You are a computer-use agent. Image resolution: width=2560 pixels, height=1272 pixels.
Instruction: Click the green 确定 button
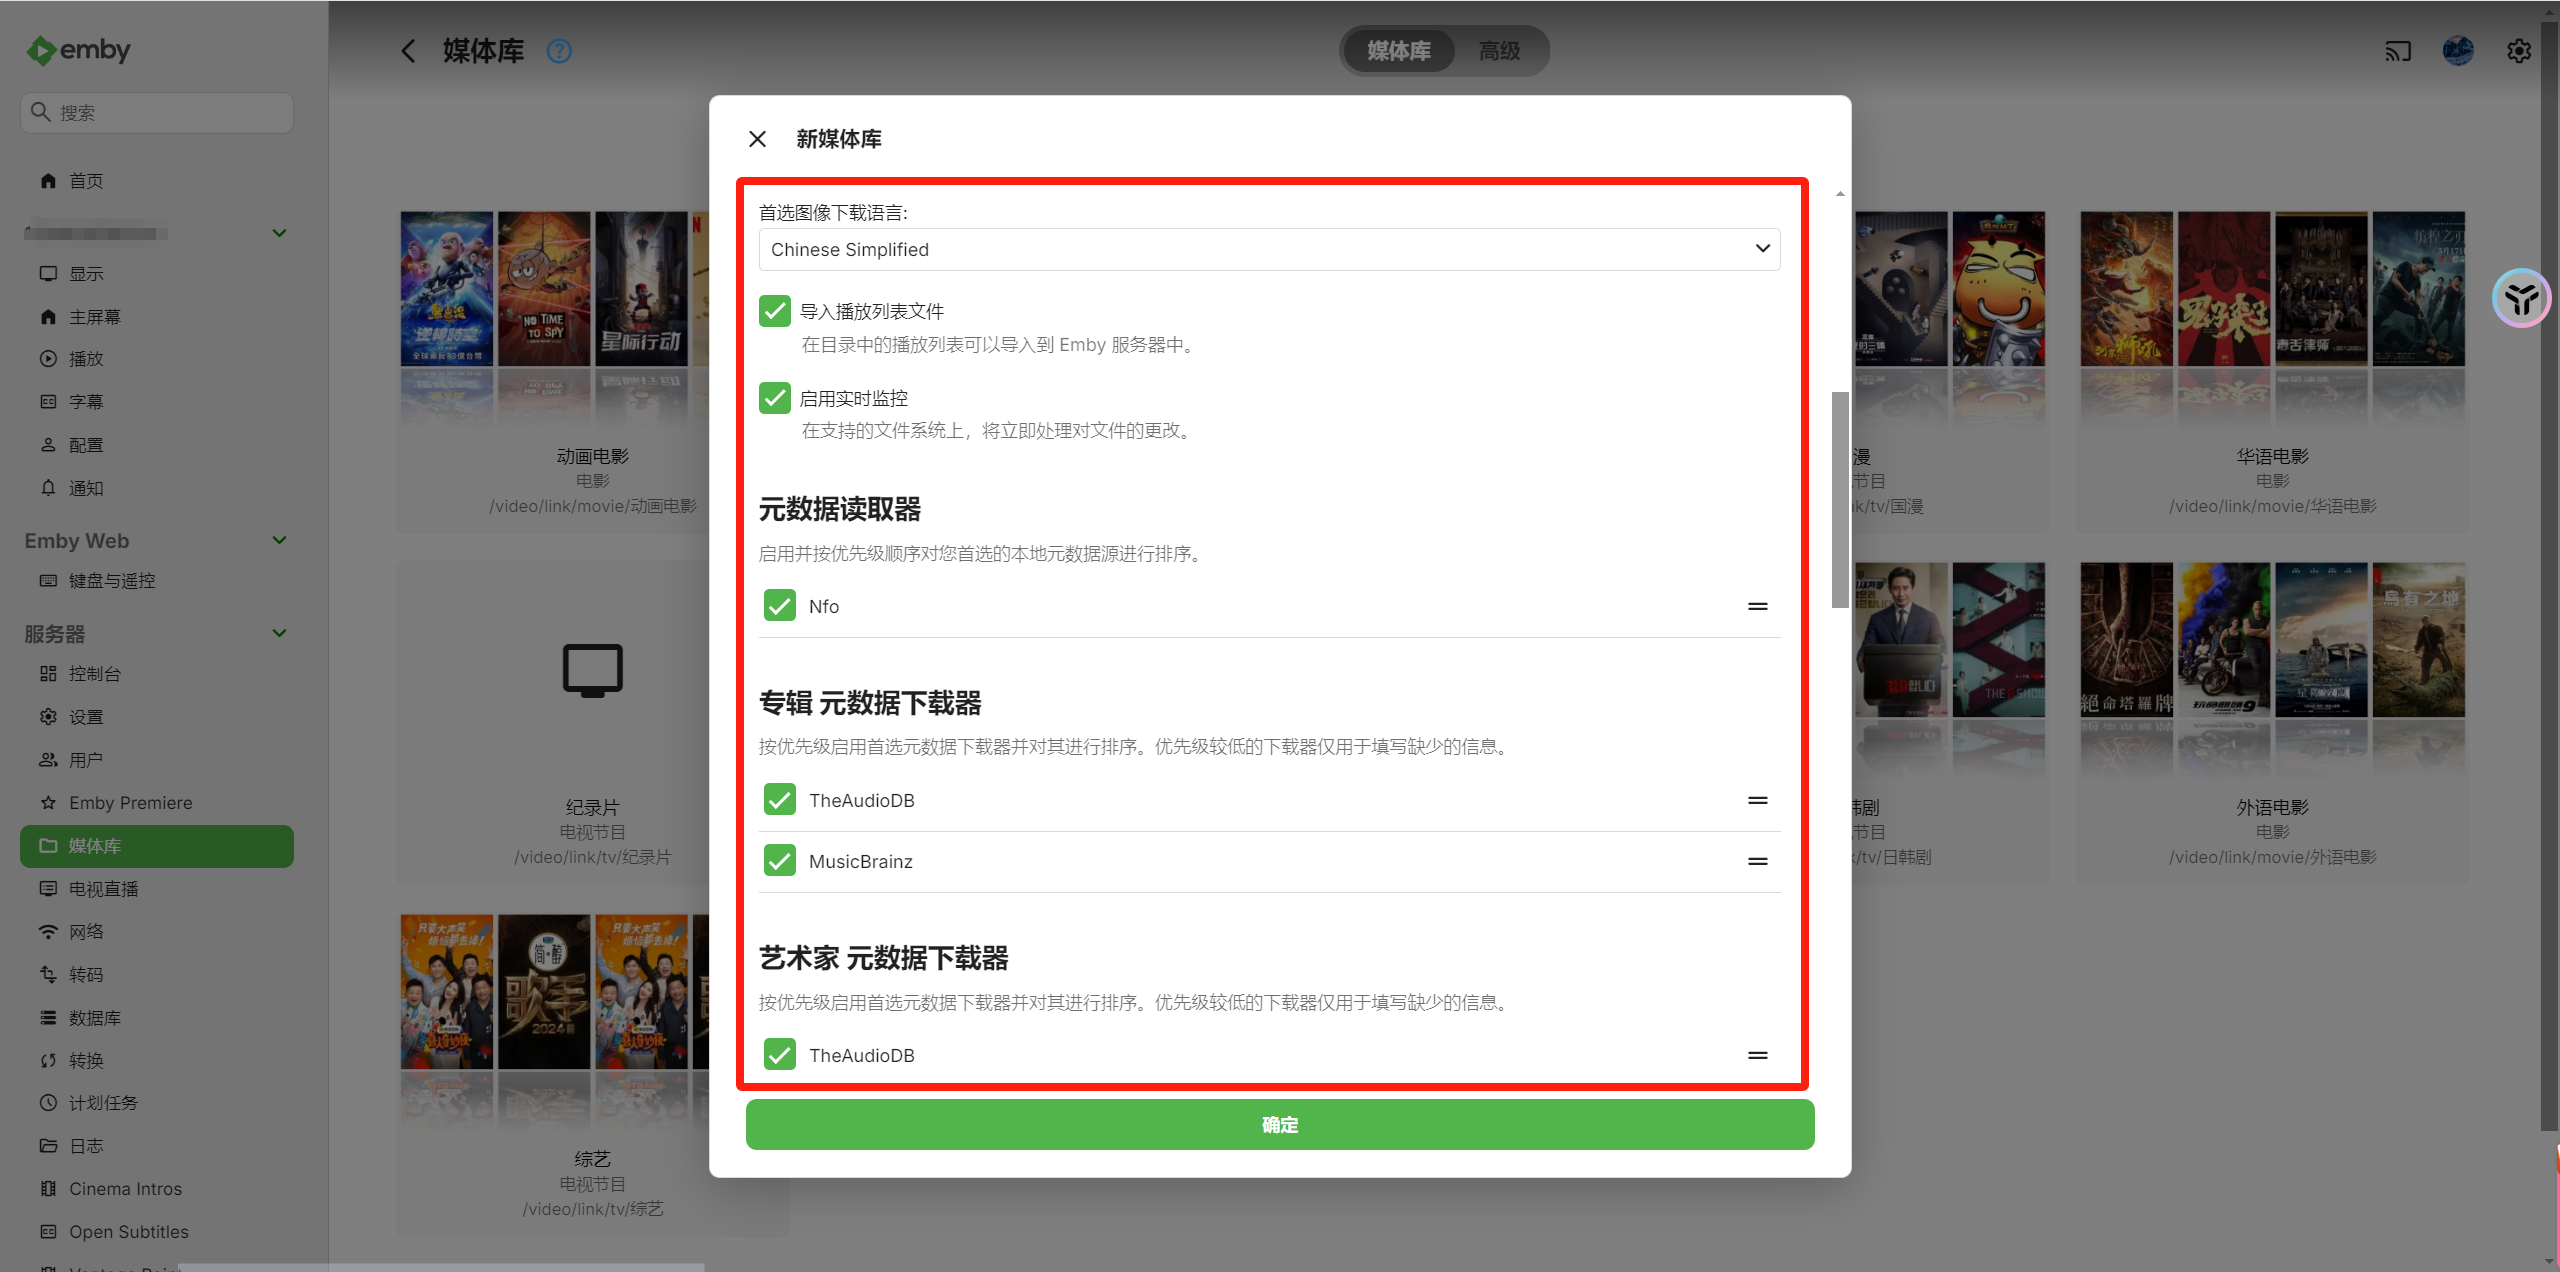coord(1279,1125)
